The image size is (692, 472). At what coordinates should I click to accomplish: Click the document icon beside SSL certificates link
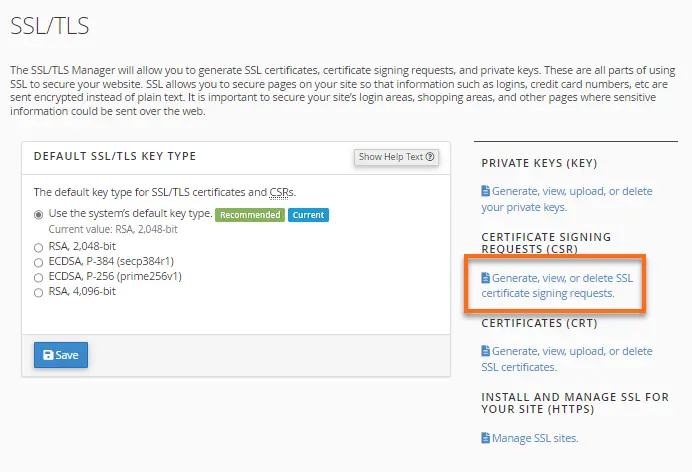[486, 351]
